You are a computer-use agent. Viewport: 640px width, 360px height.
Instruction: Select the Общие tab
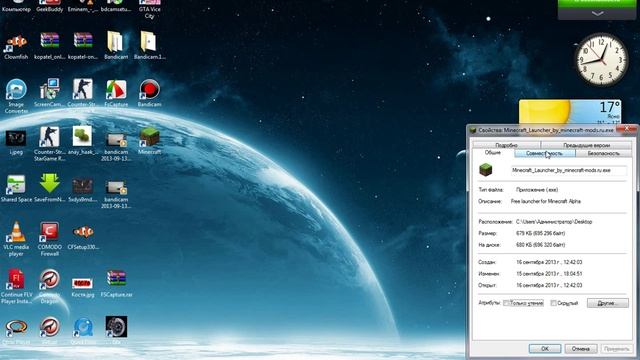(x=493, y=153)
